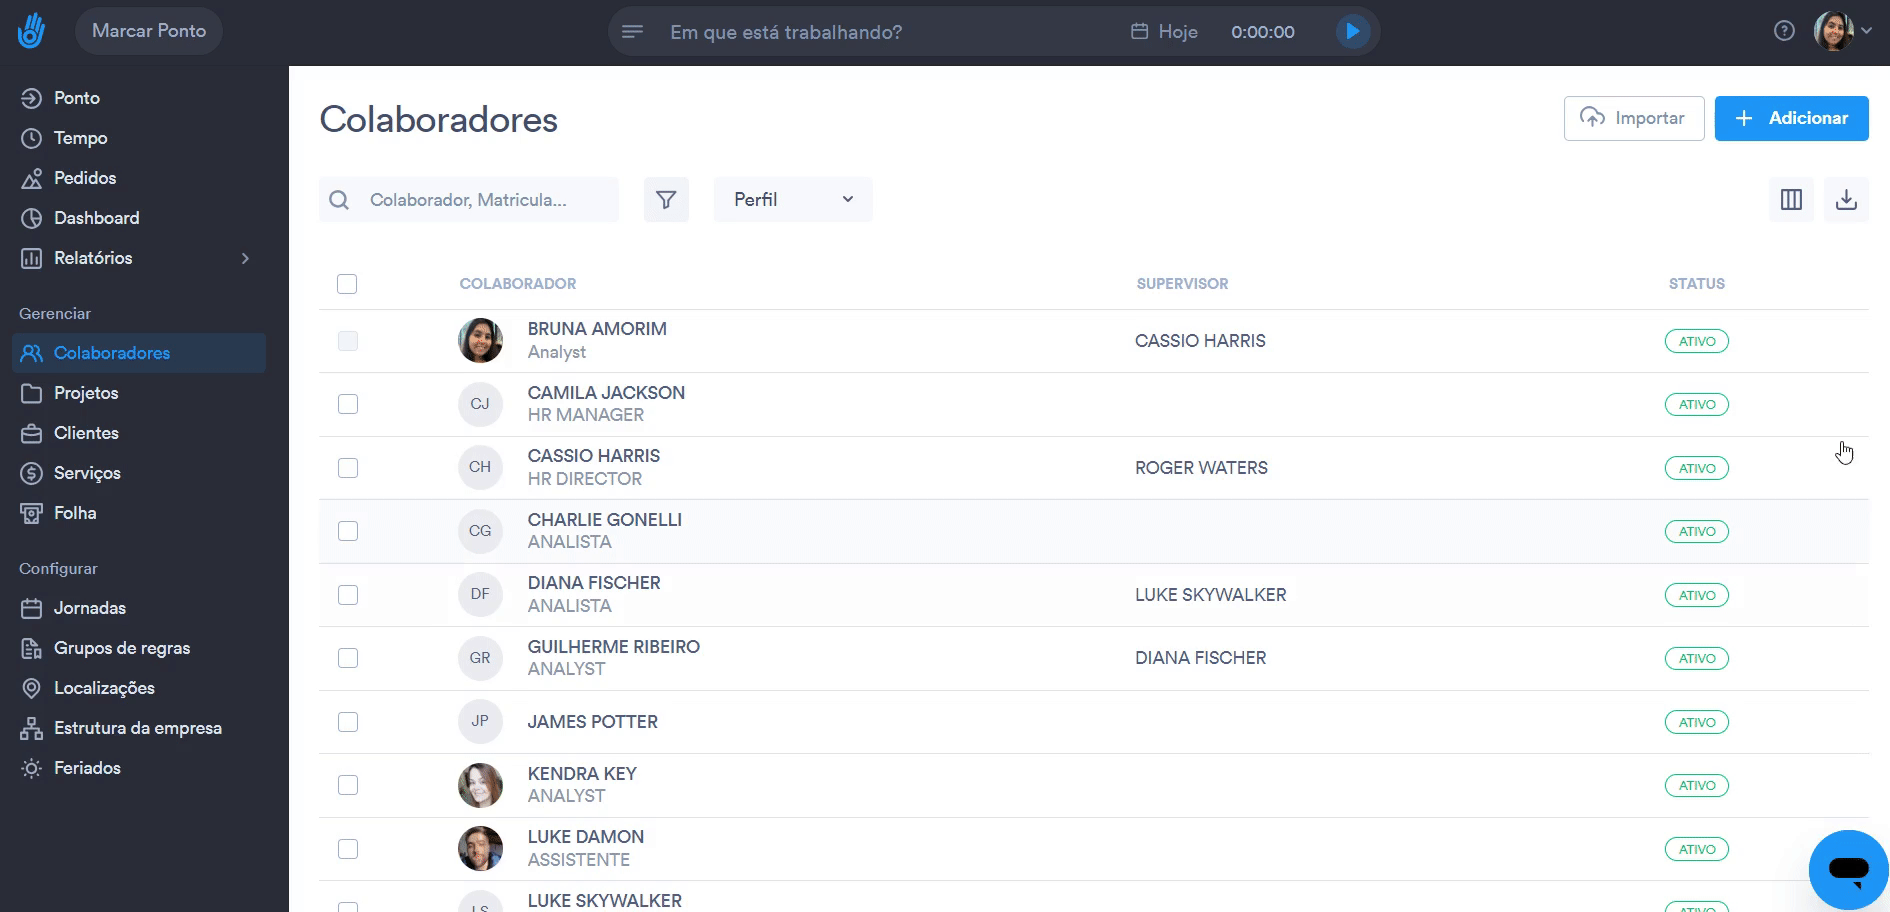Click the filter funnel icon
This screenshot has height=912, width=1890.
pos(666,200)
